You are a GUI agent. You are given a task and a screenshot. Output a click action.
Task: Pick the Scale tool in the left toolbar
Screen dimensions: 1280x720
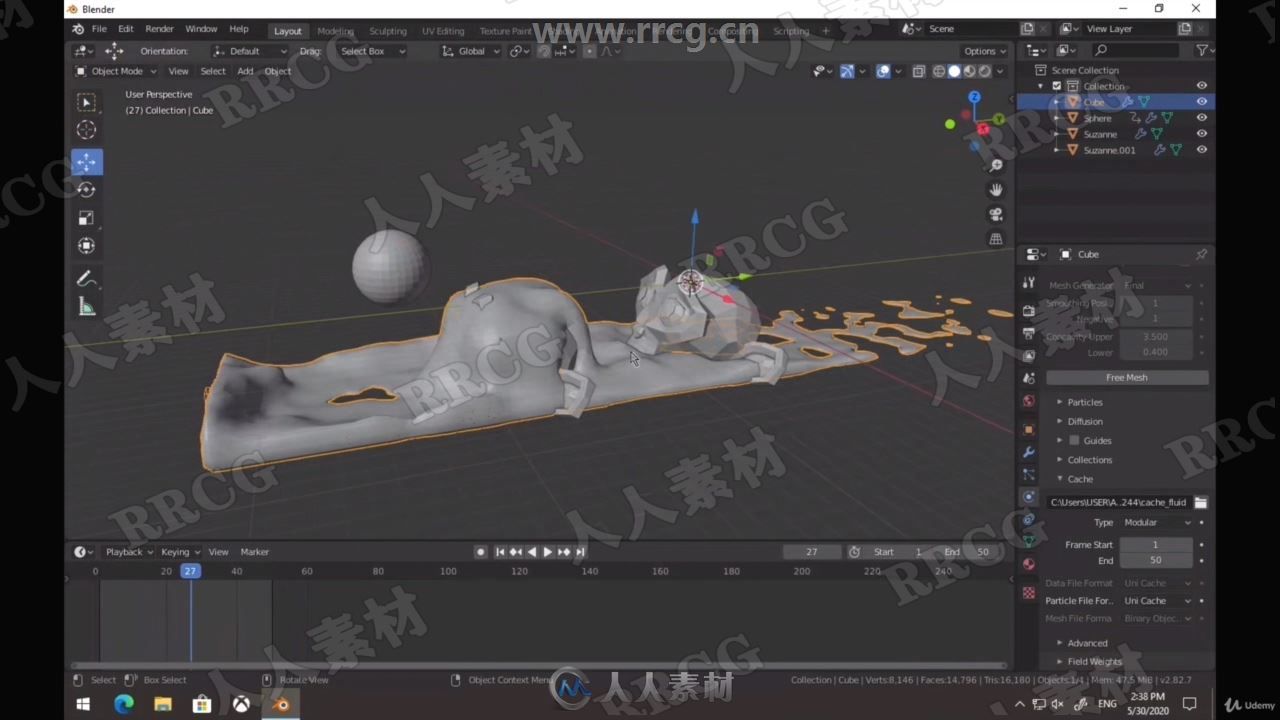tap(87, 218)
